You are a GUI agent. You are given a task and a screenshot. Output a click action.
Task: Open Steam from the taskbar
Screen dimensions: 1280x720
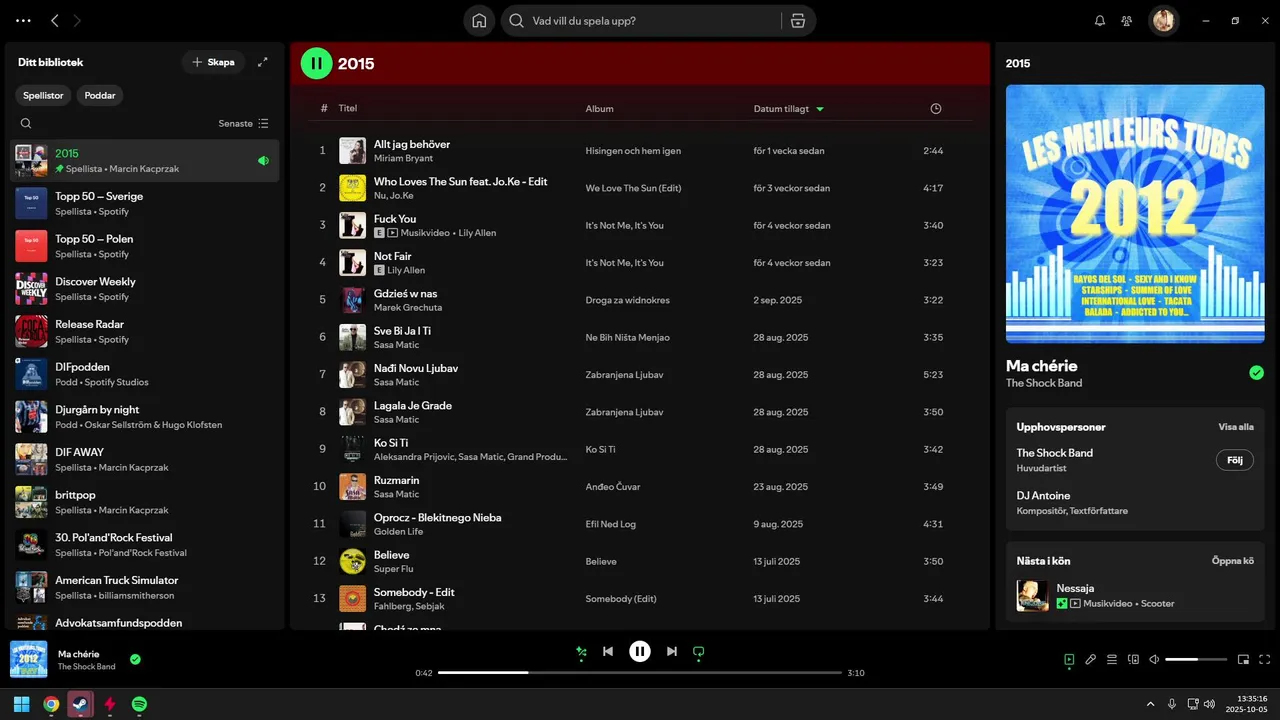[81, 704]
